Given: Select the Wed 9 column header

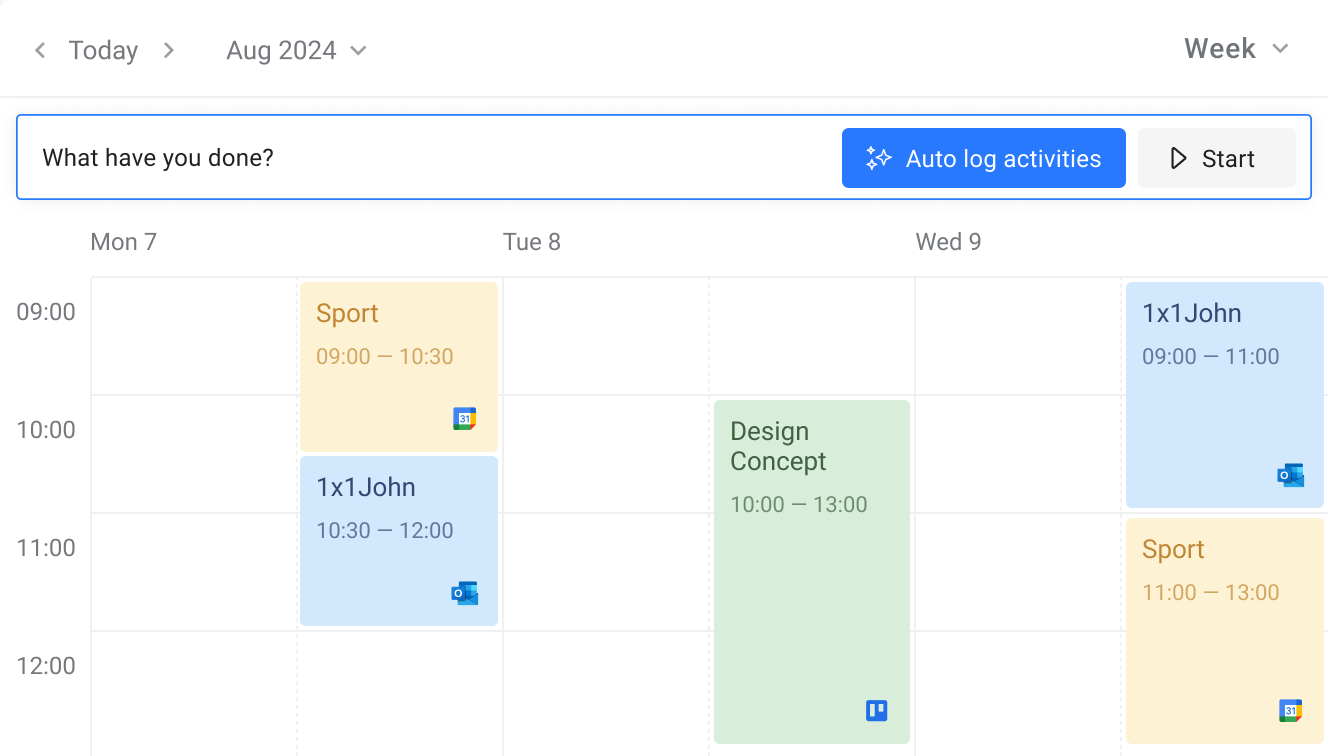Looking at the screenshot, I should [947, 241].
